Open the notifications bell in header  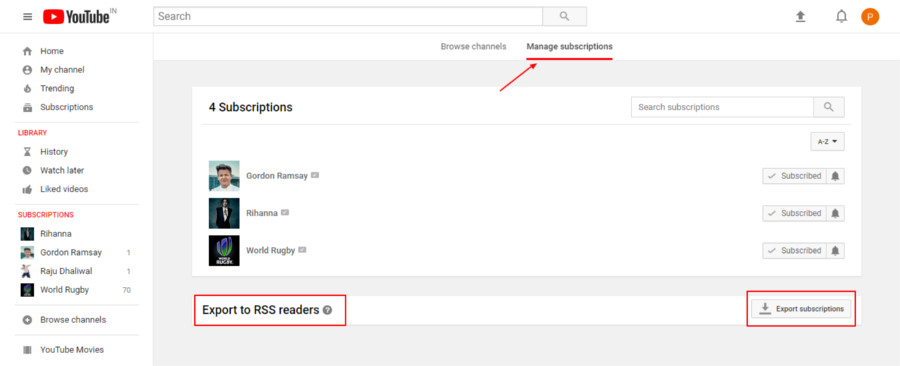841,17
